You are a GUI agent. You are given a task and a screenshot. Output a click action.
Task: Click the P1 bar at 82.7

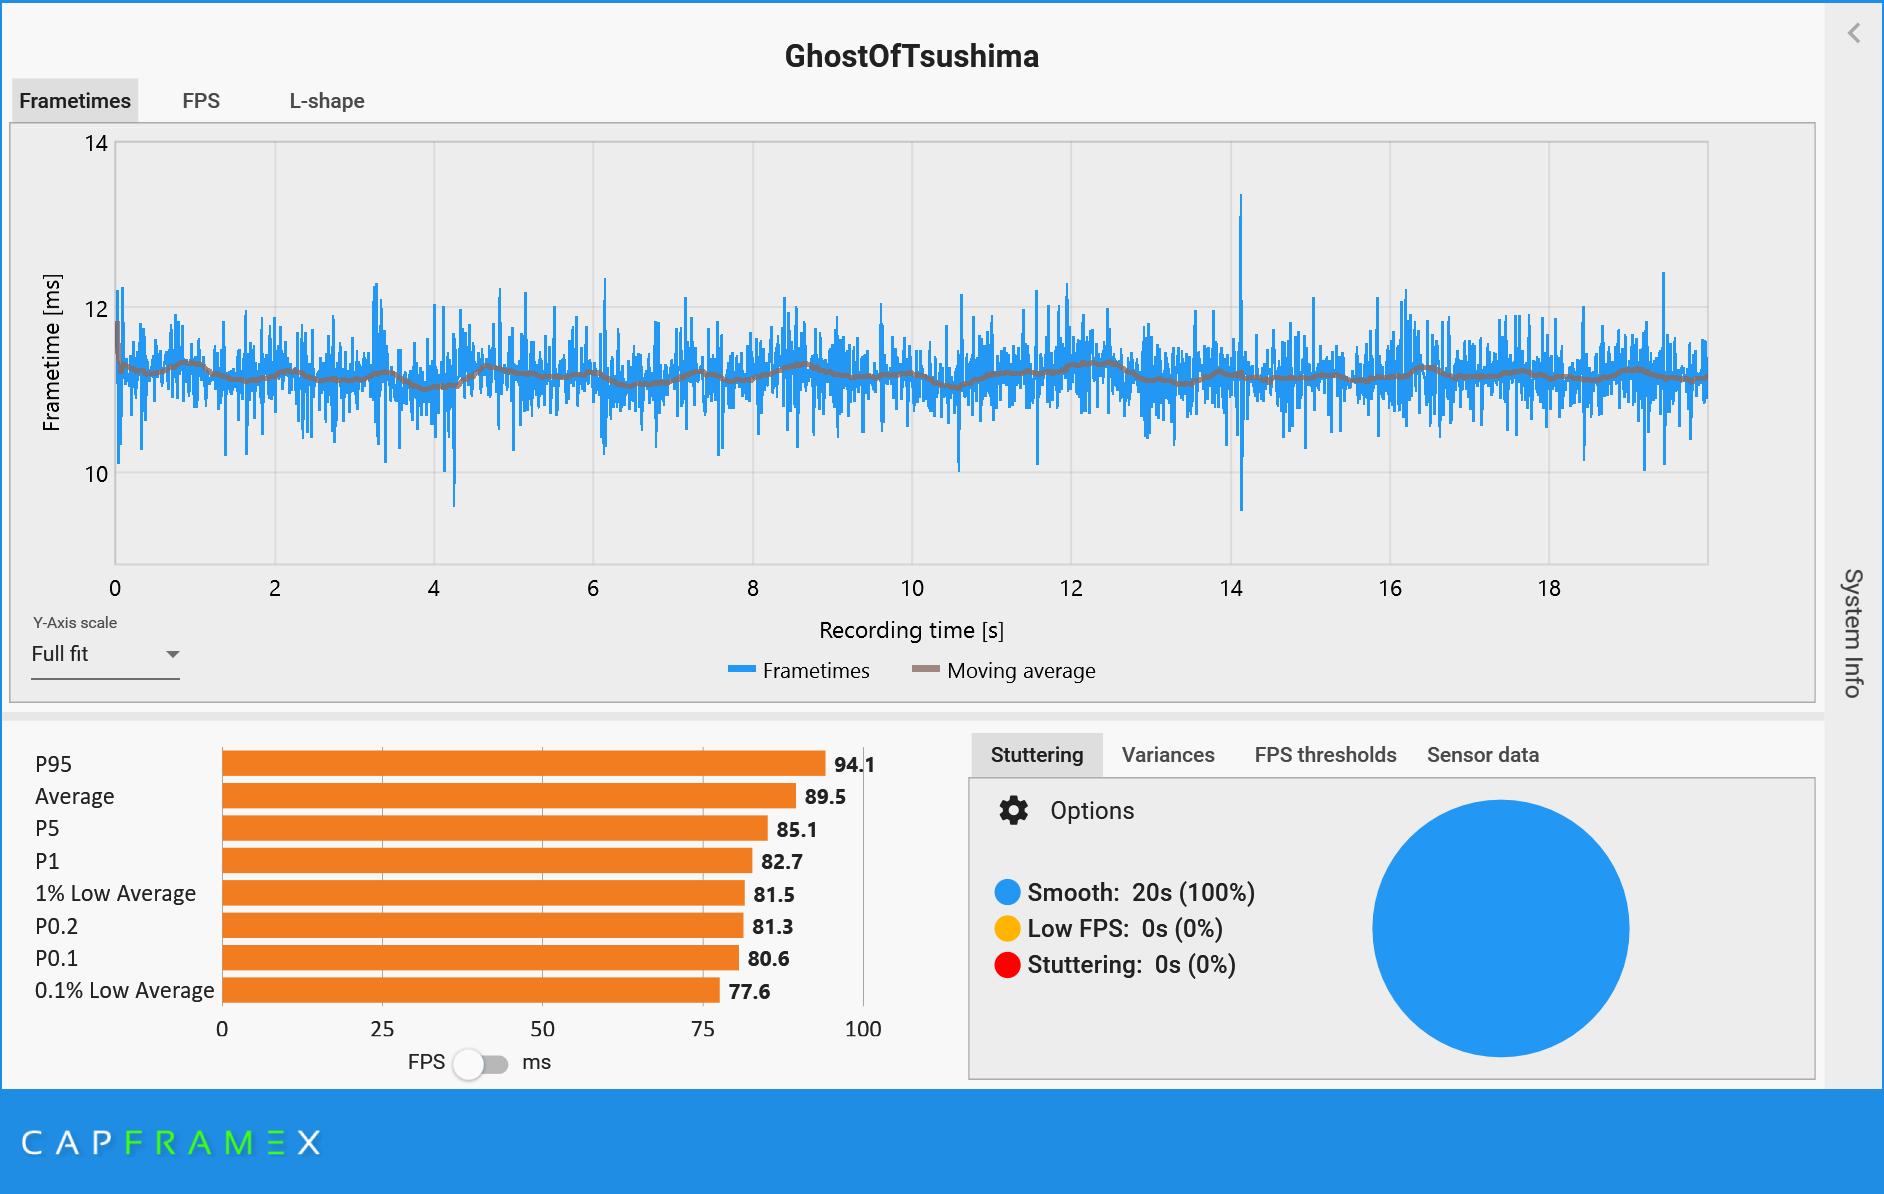pyautogui.click(x=487, y=861)
